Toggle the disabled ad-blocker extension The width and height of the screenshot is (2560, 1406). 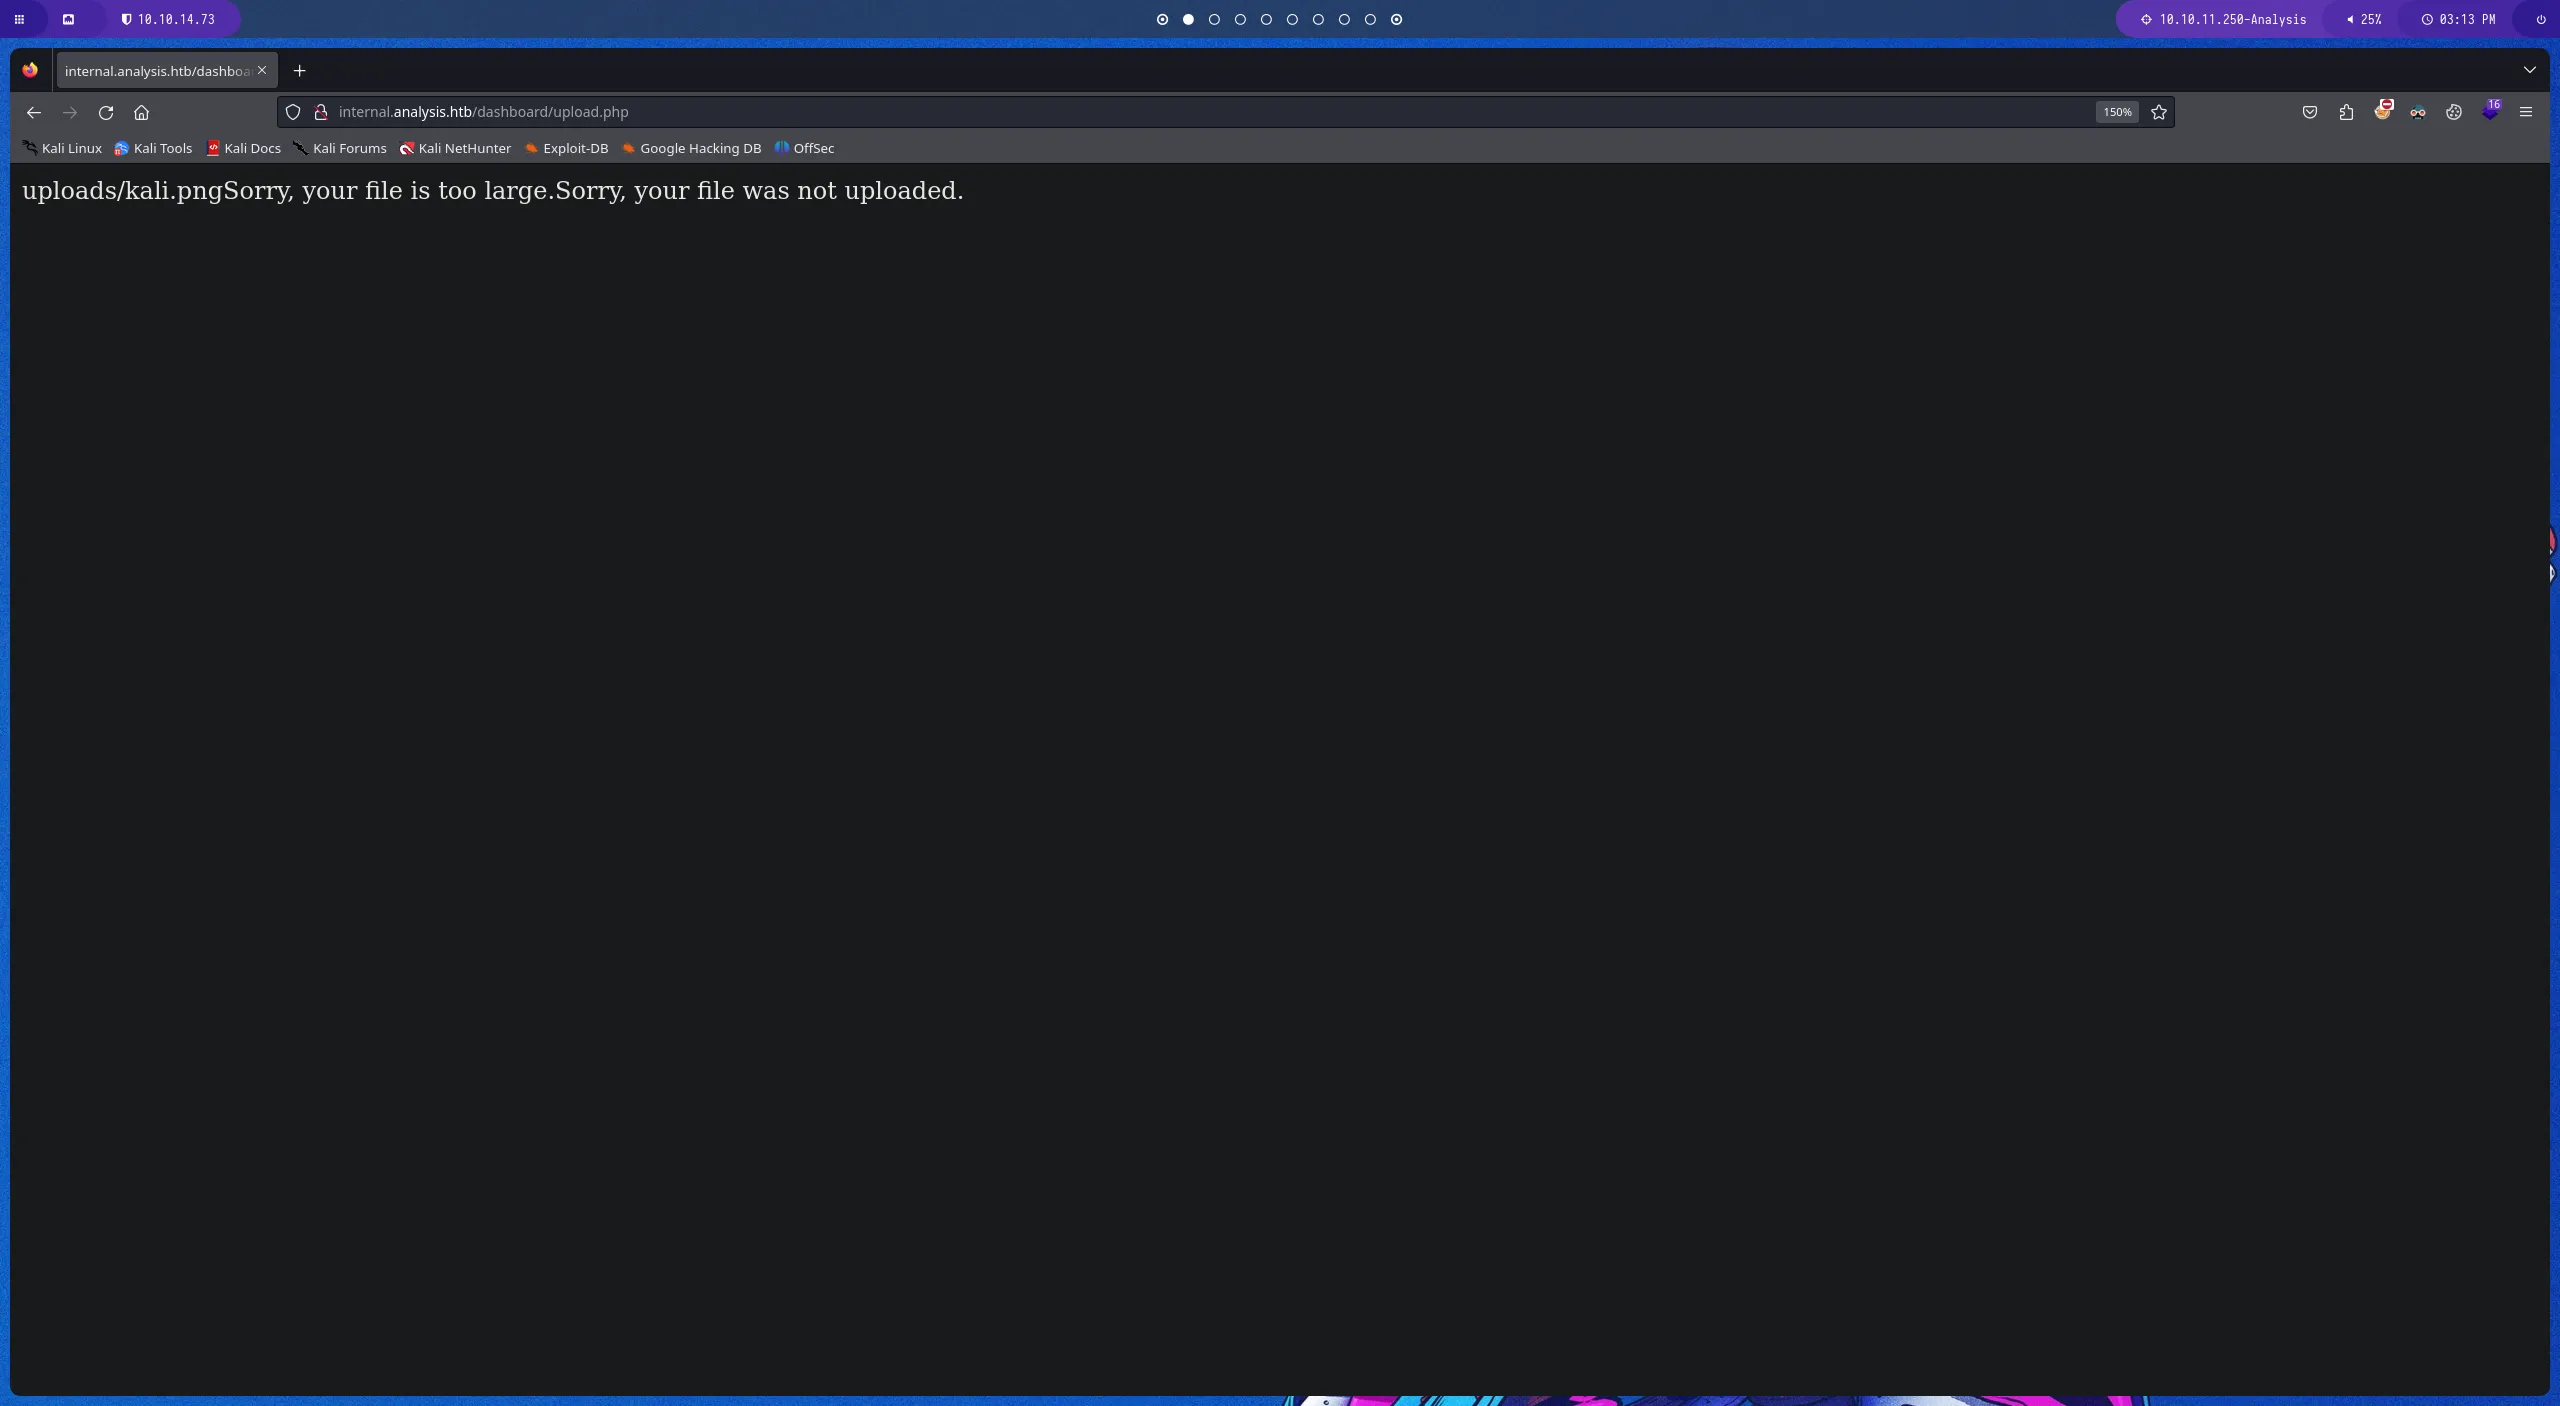(x=2384, y=112)
